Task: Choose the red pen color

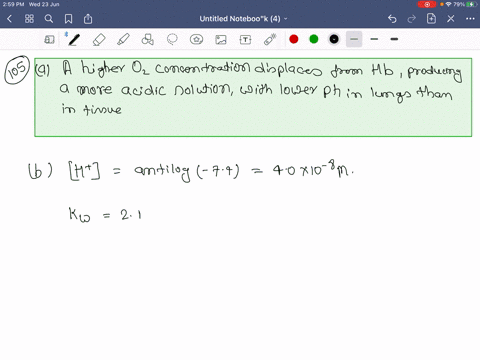Action: [x=294, y=39]
